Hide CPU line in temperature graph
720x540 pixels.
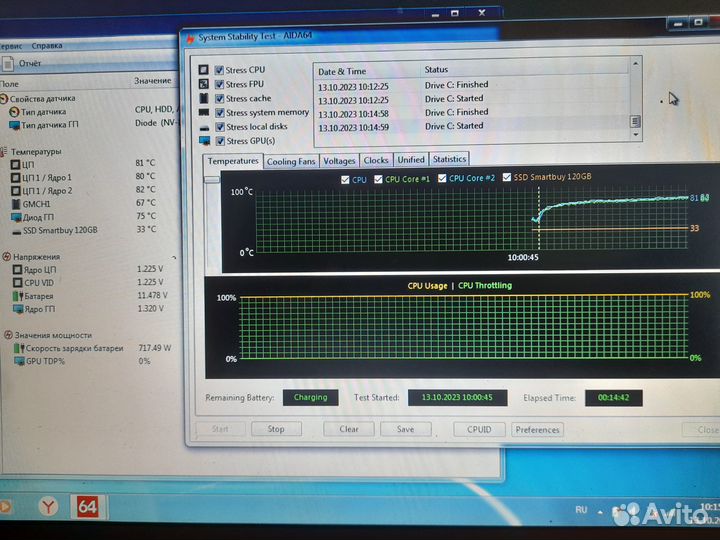[x=345, y=180]
